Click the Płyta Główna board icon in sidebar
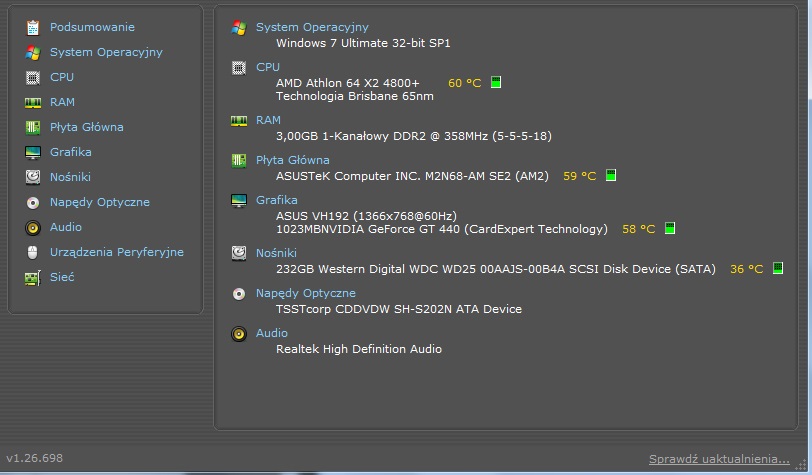This screenshot has height=475, width=812. pos(33,127)
